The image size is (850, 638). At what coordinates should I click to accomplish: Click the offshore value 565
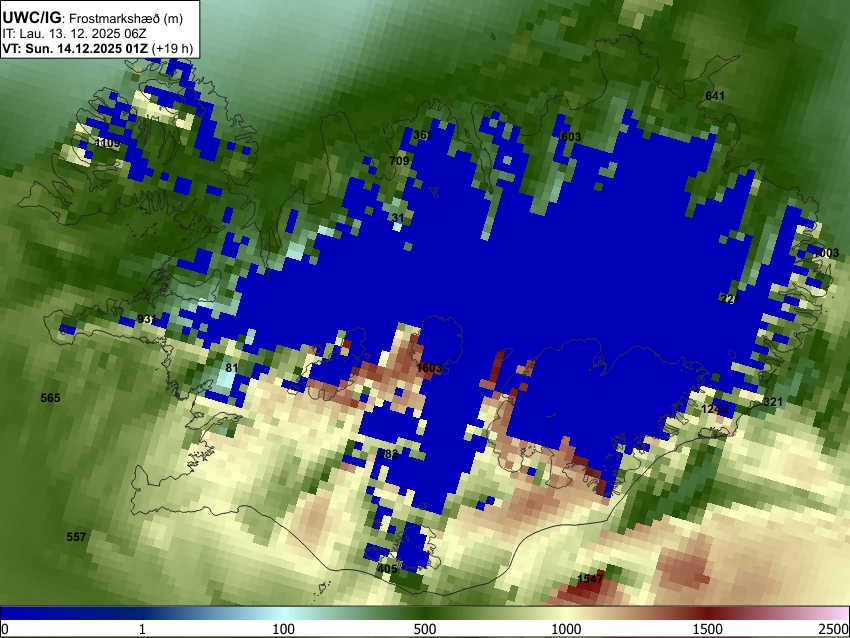[x=50, y=398]
